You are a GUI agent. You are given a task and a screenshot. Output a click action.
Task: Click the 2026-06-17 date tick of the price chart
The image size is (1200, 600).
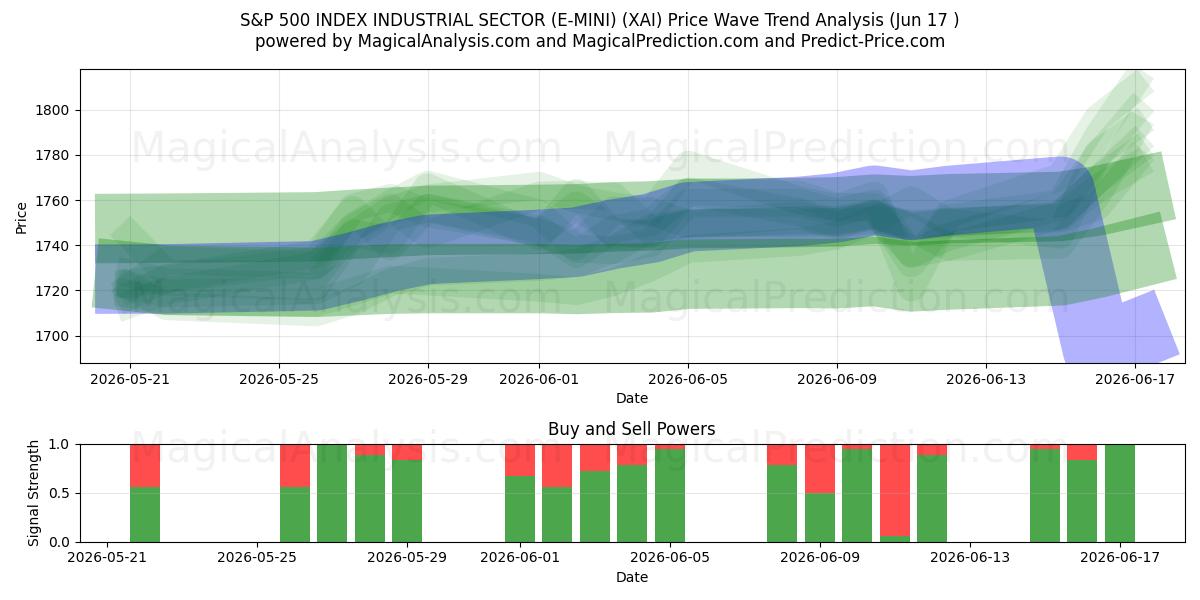1135,379
